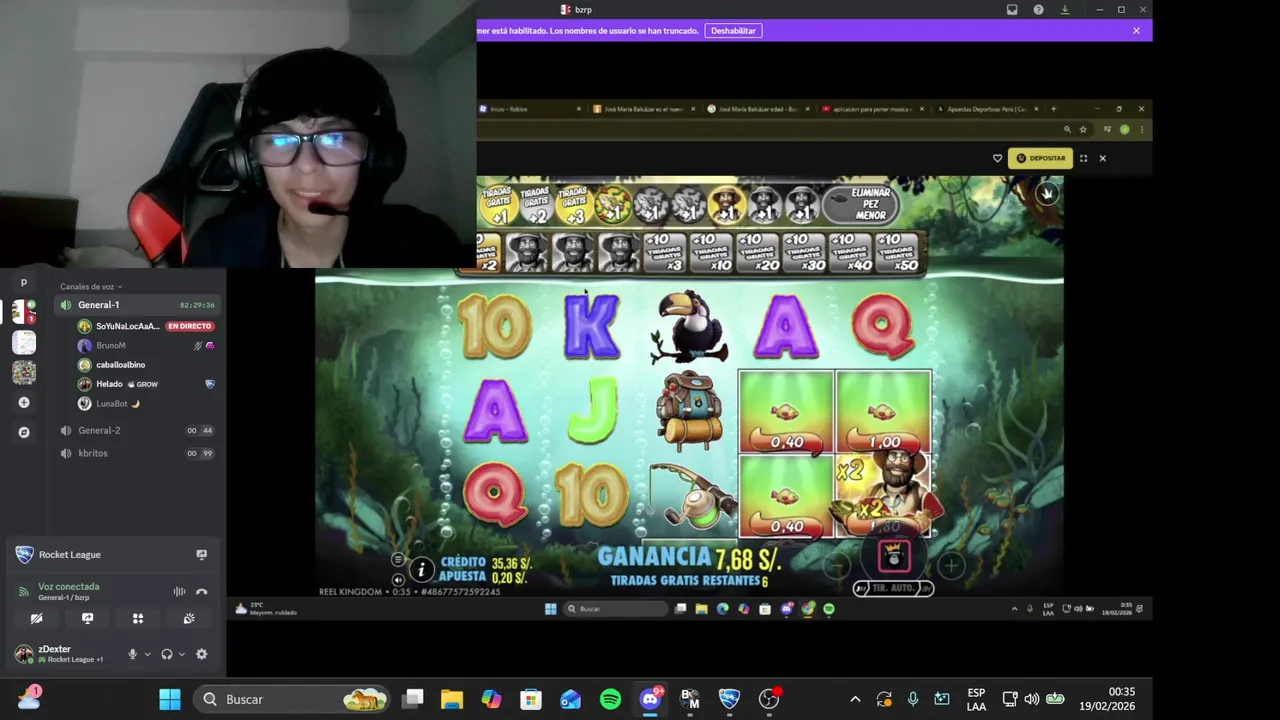Click the Discord download update arrow icon
The width and height of the screenshot is (1280, 720).
(1064, 10)
